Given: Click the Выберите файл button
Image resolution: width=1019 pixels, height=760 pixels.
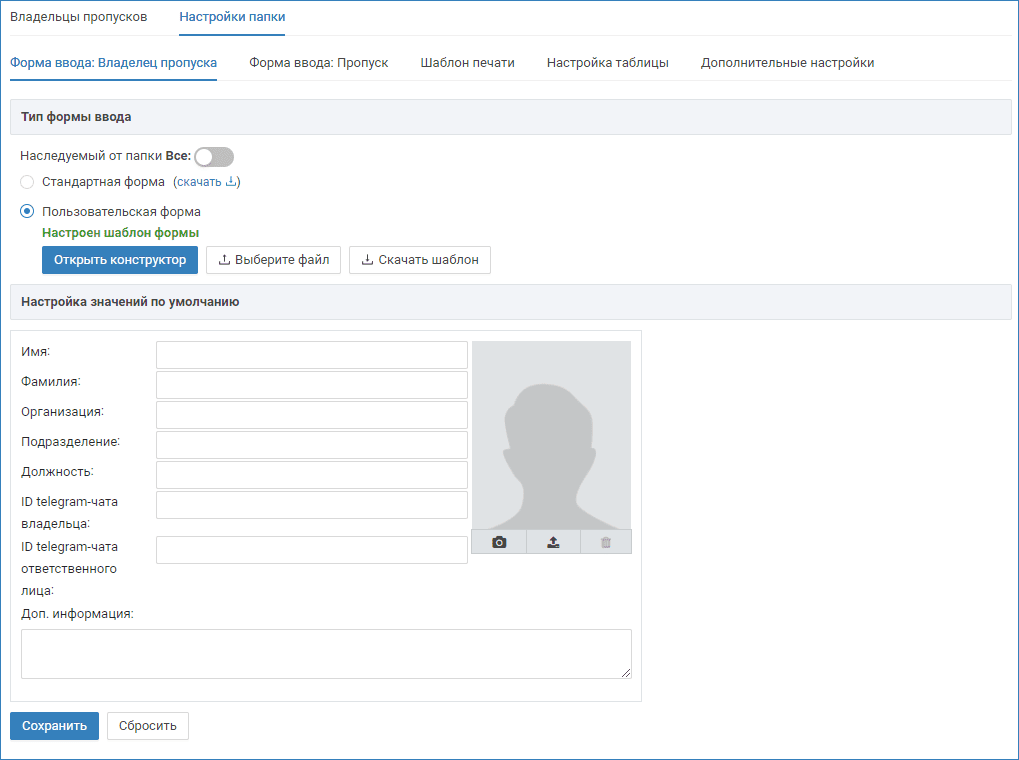Looking at the screenshot, I should coord(273,260).
